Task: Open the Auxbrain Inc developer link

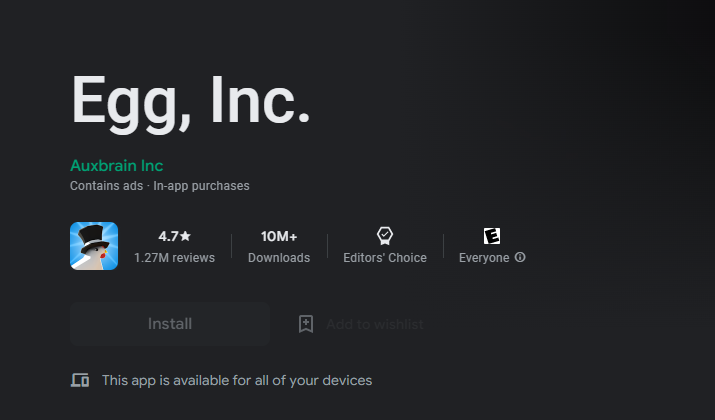Action: pyautogui.click(x=116, y=166)
